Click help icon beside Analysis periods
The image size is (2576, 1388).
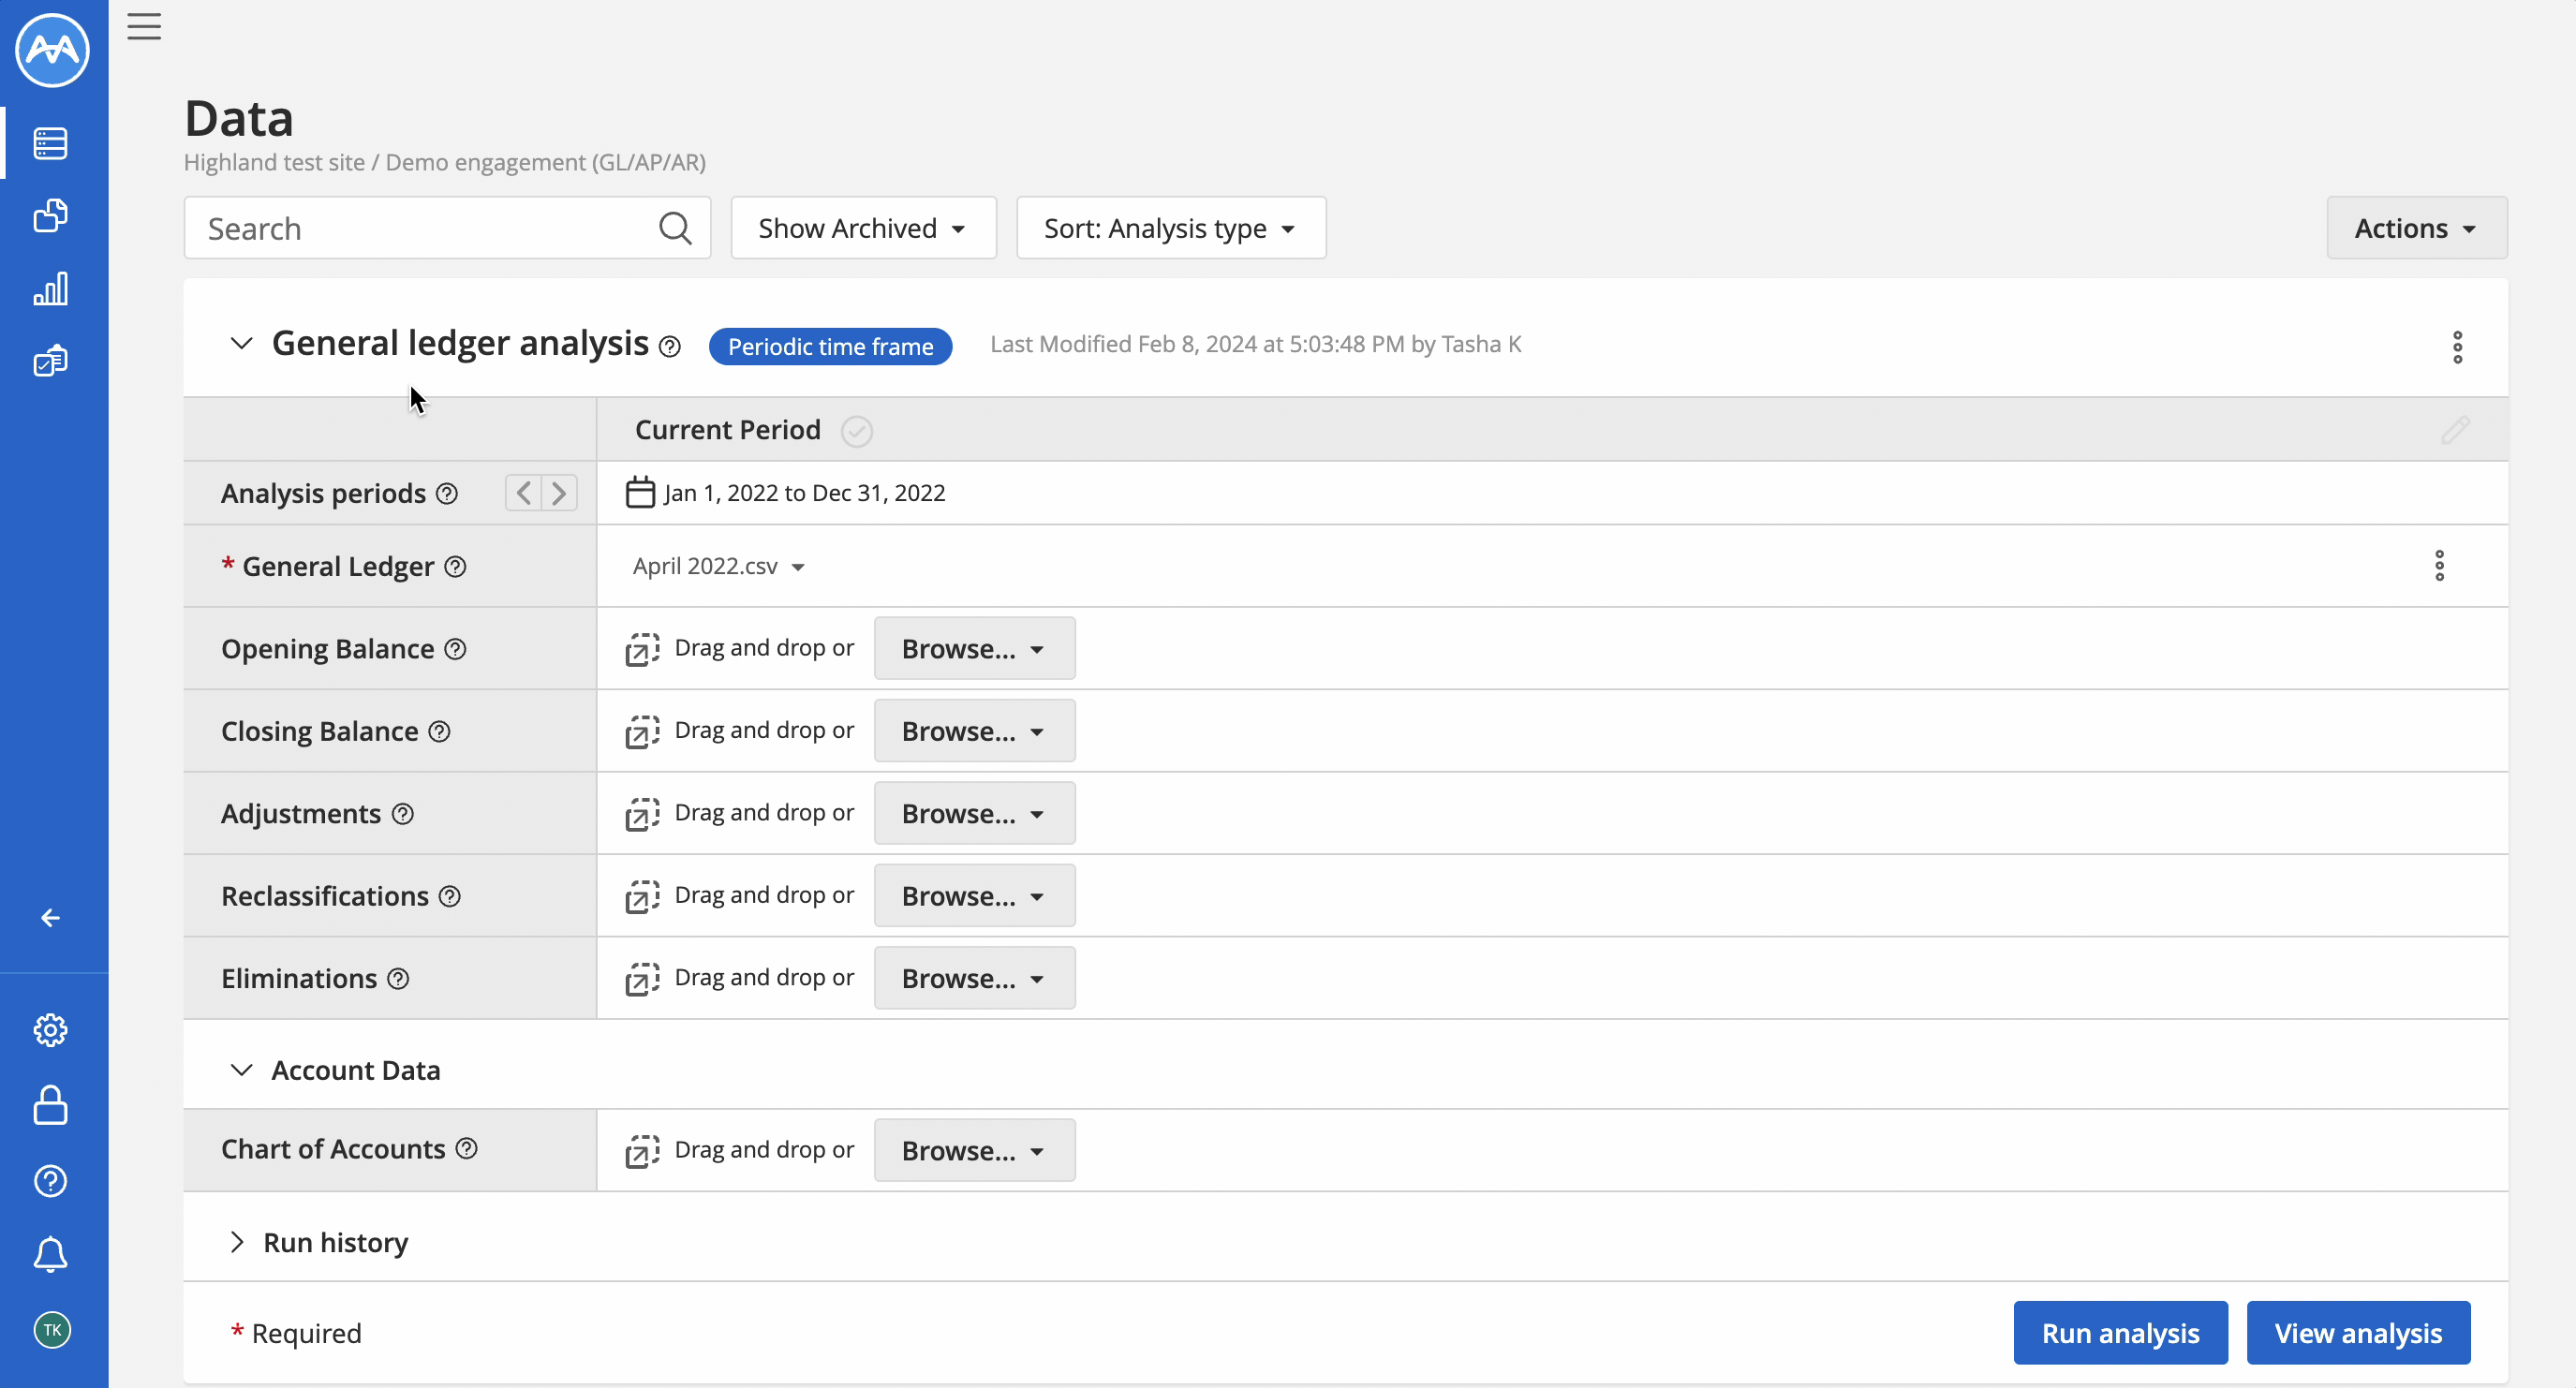447,493
